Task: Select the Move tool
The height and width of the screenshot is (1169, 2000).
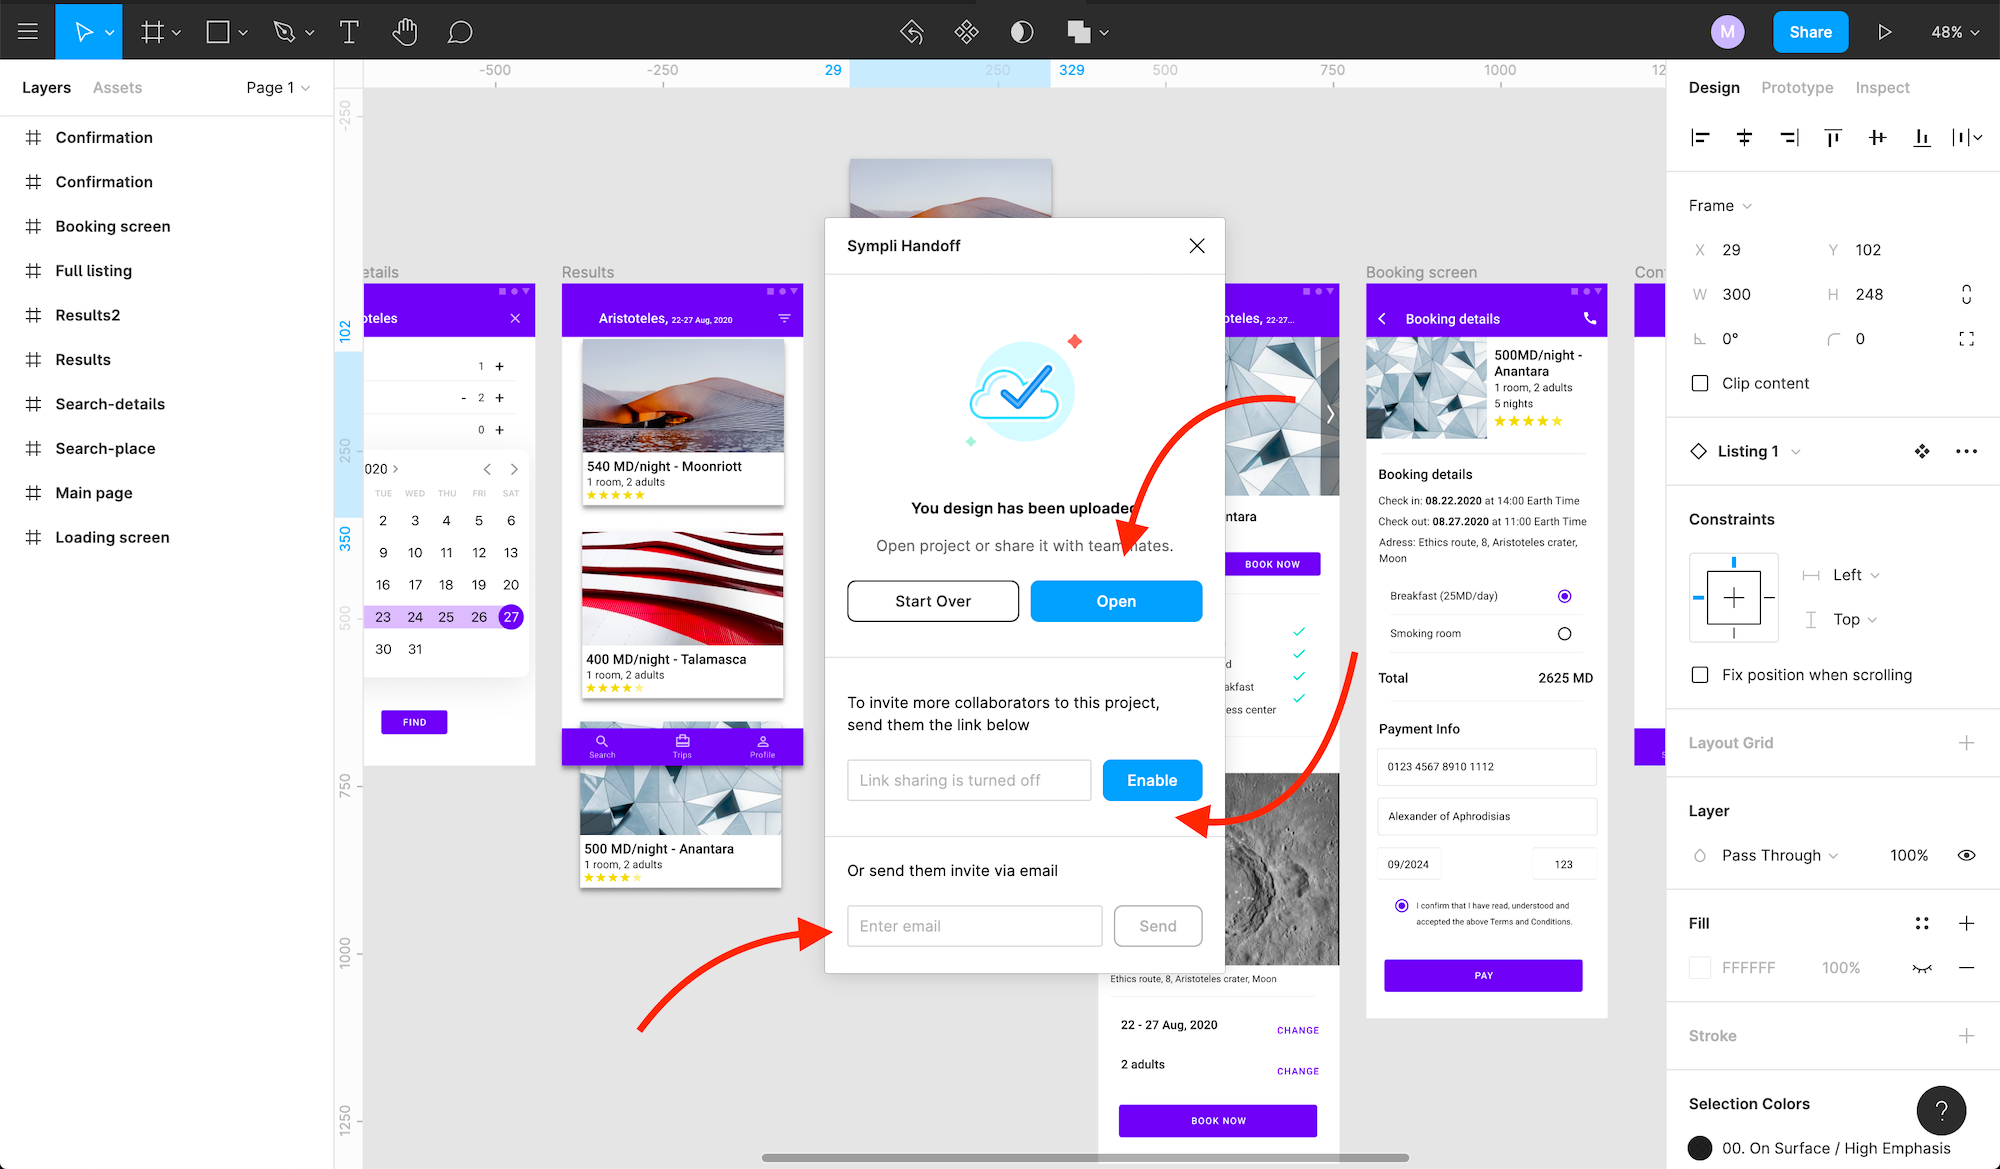Action: [x=84, y=32]
